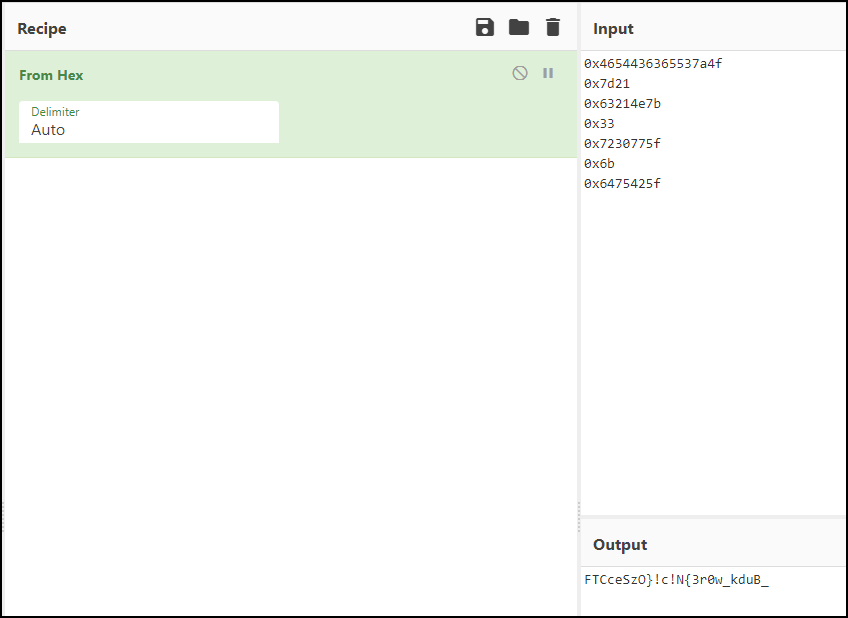
Task: Click the input line 0x6b
Action: (x=599, y=164)
